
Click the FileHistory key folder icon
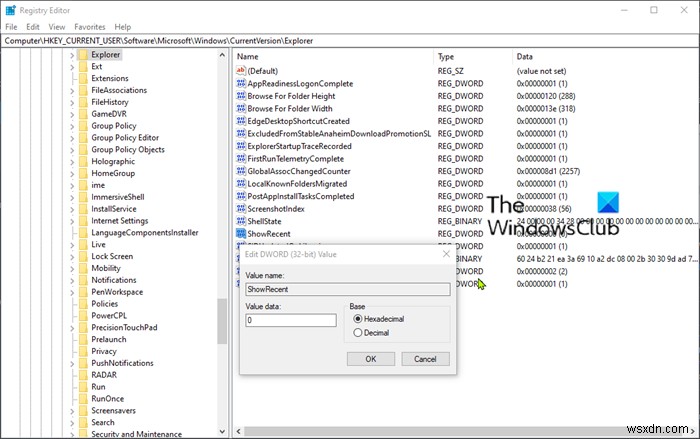[x=83, y=102]
